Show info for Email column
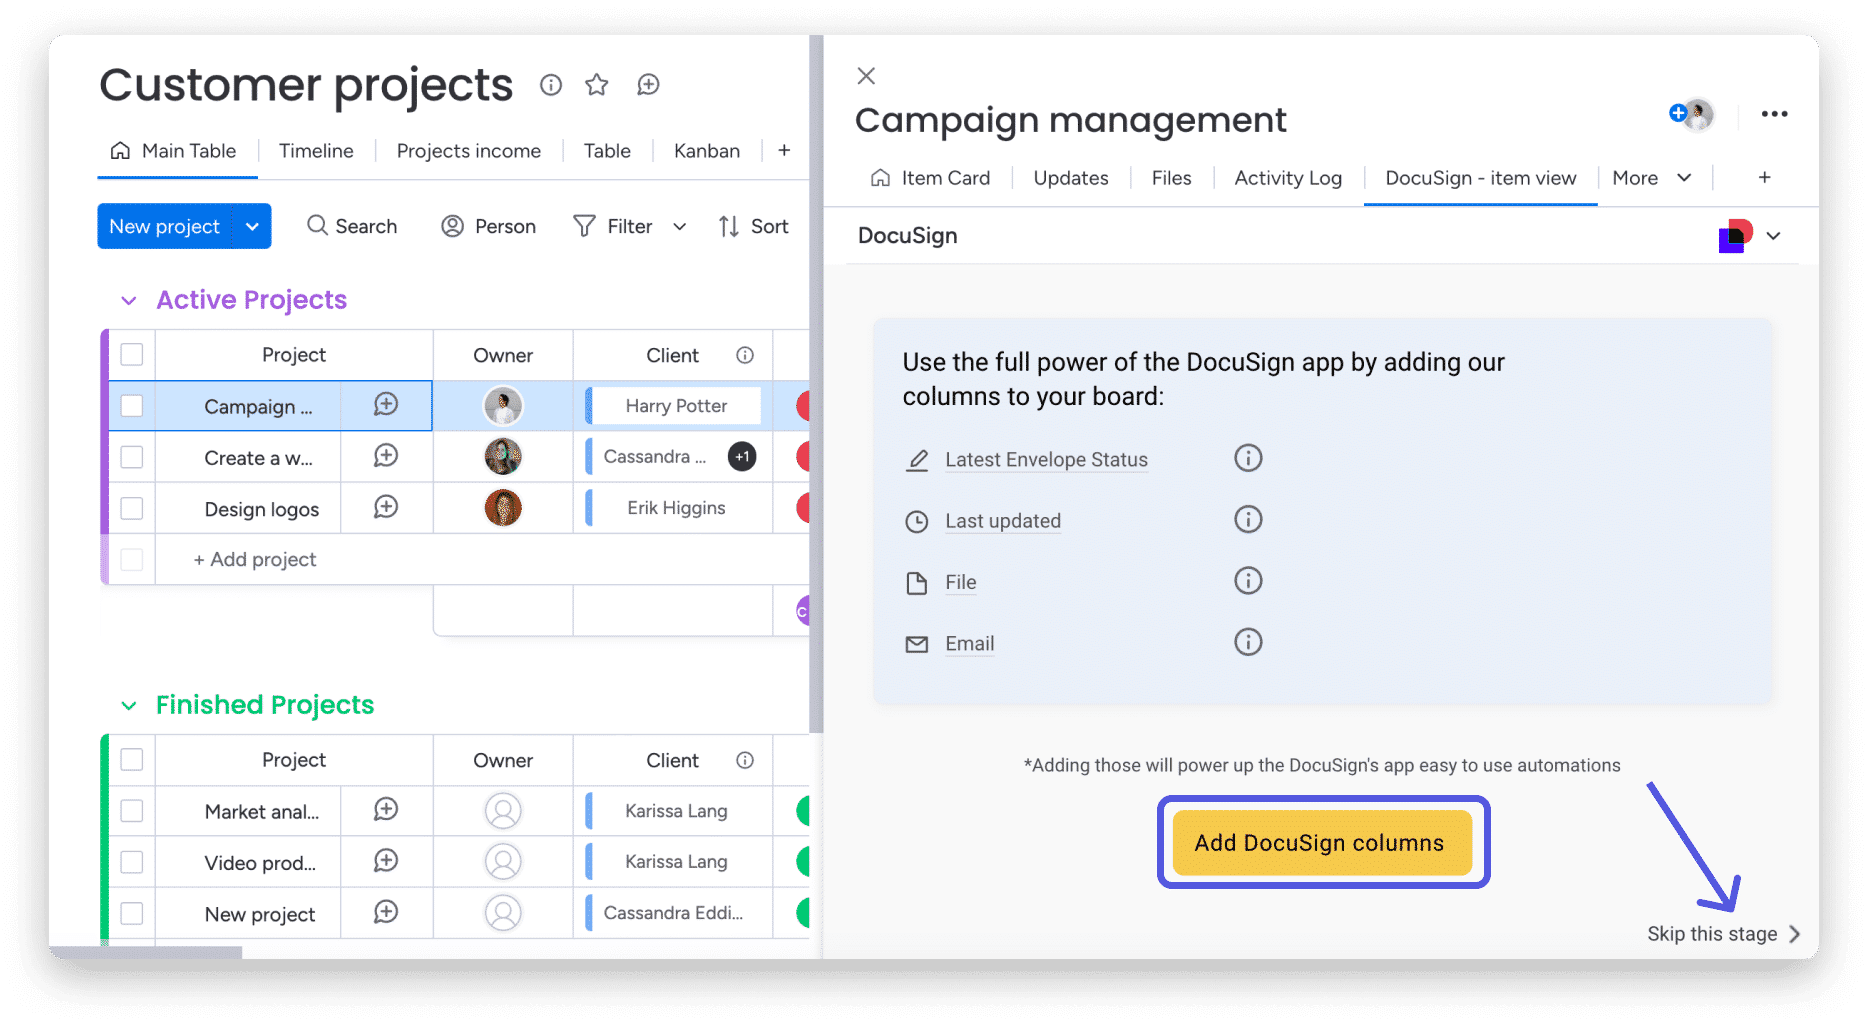The width and height of the screenshot is (1869, 1024). pyautogui.click(x=1248, y=641)
